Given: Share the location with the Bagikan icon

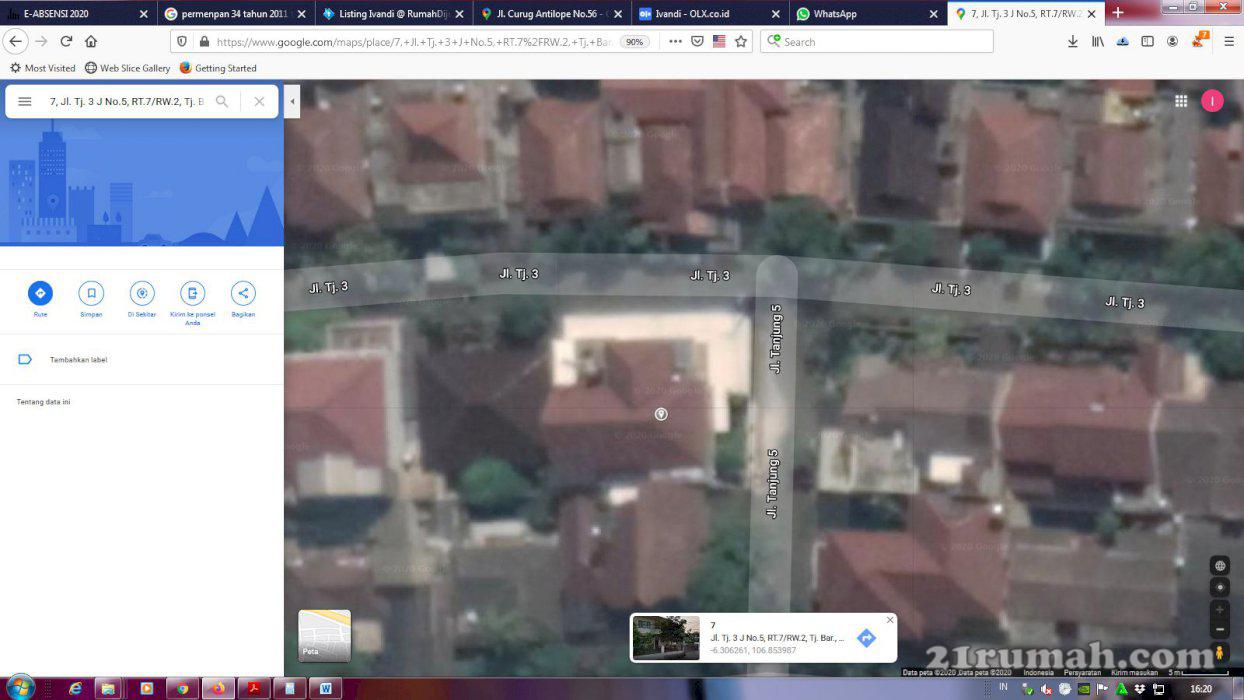Looking at the screenshot, I should click(243, 293).
